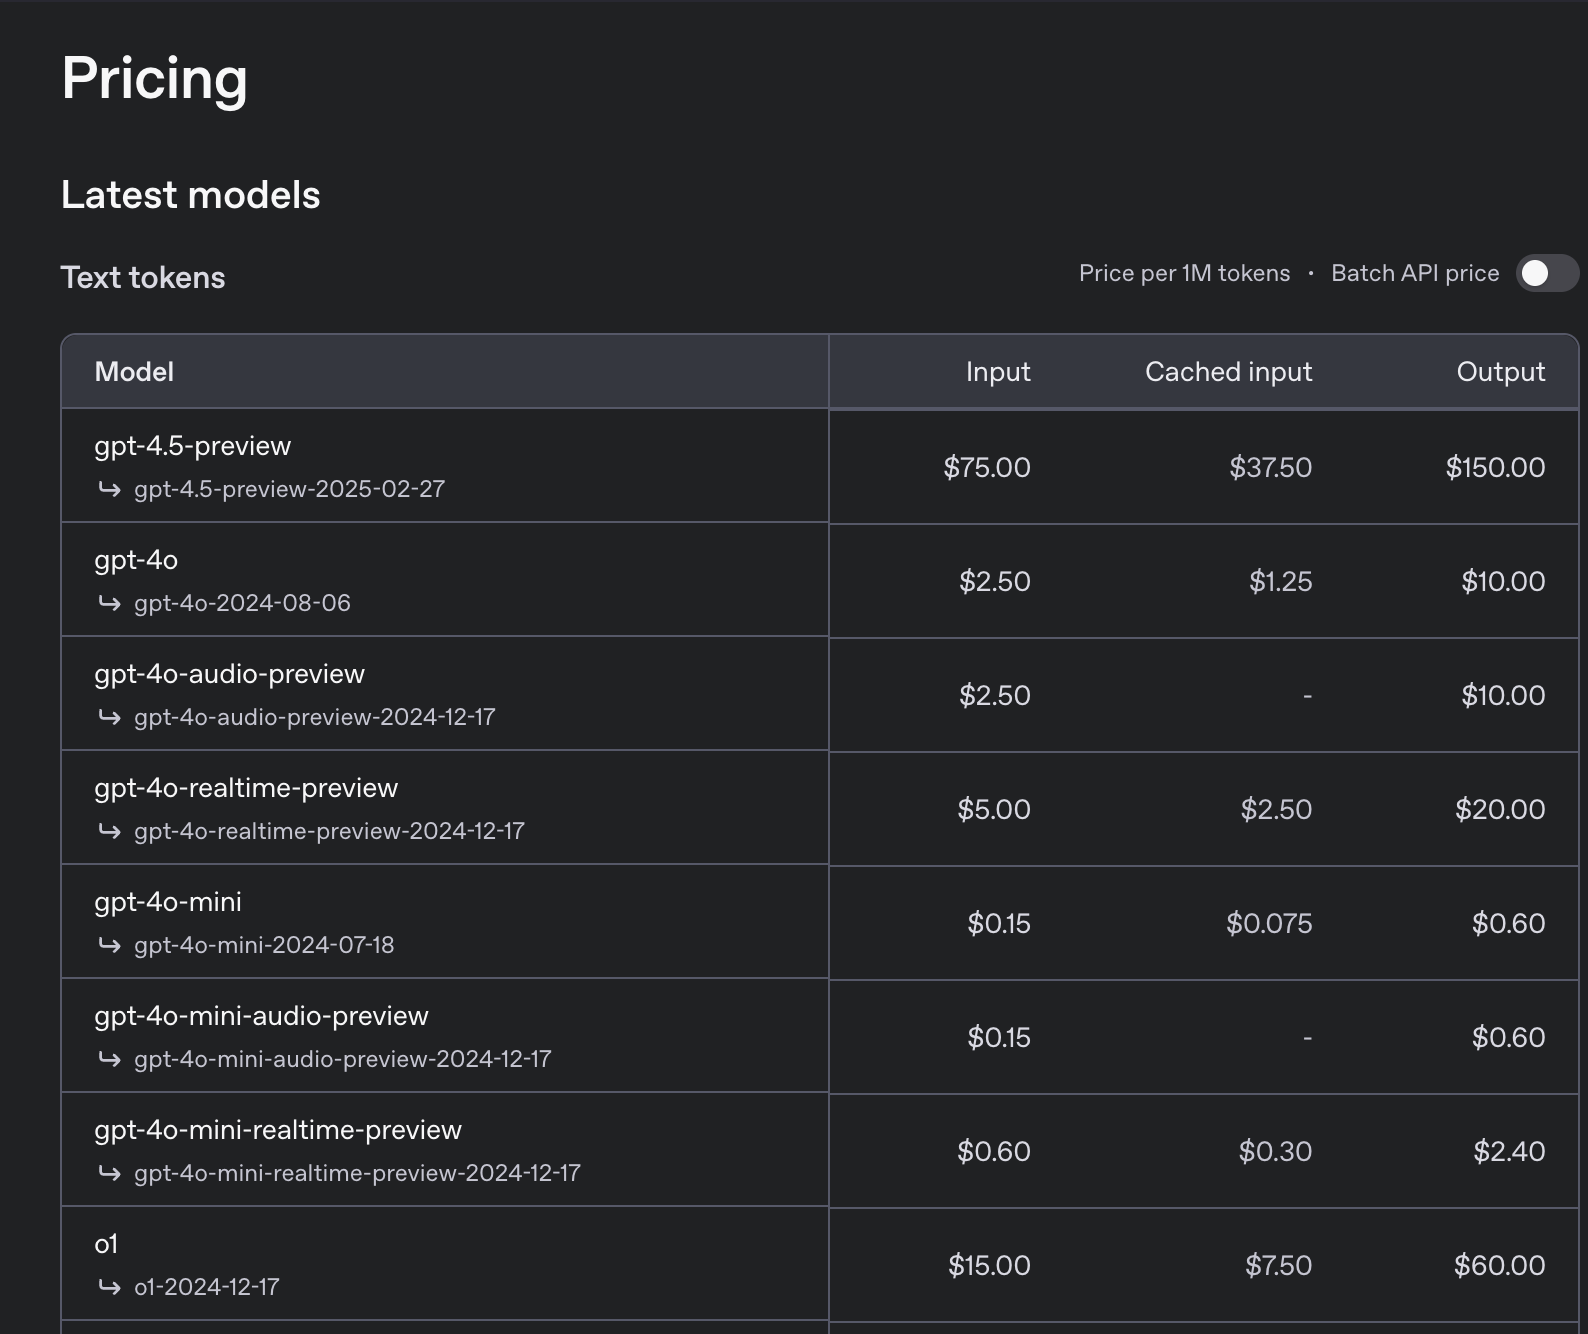Click the $150.00 output price cell
Screen dimensions: 1588x1334
[x=1494, y=467]
